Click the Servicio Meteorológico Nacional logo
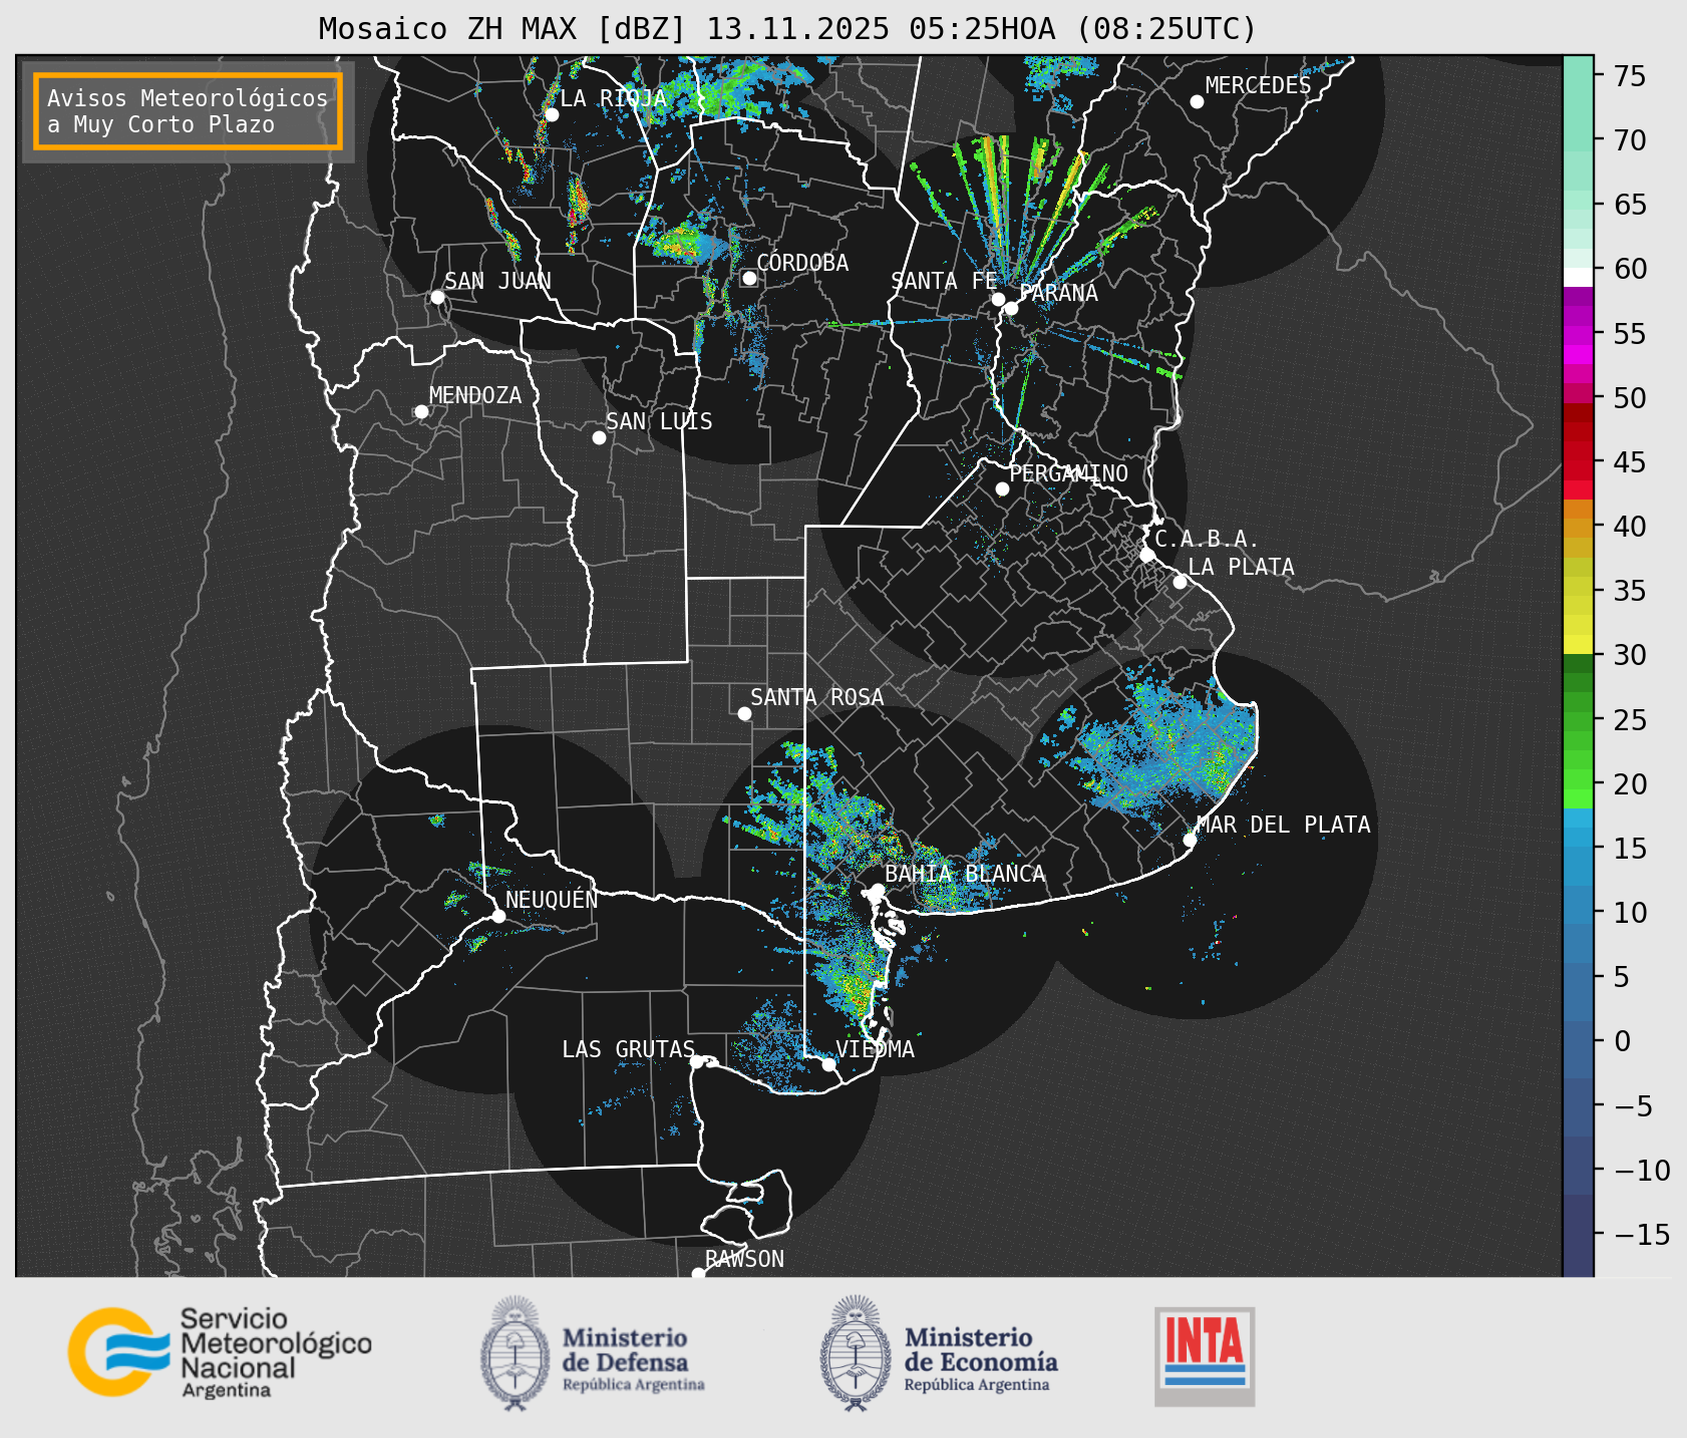Image resolution: width=1687 pixels, height=1438 pixels. coord(219,1352)
